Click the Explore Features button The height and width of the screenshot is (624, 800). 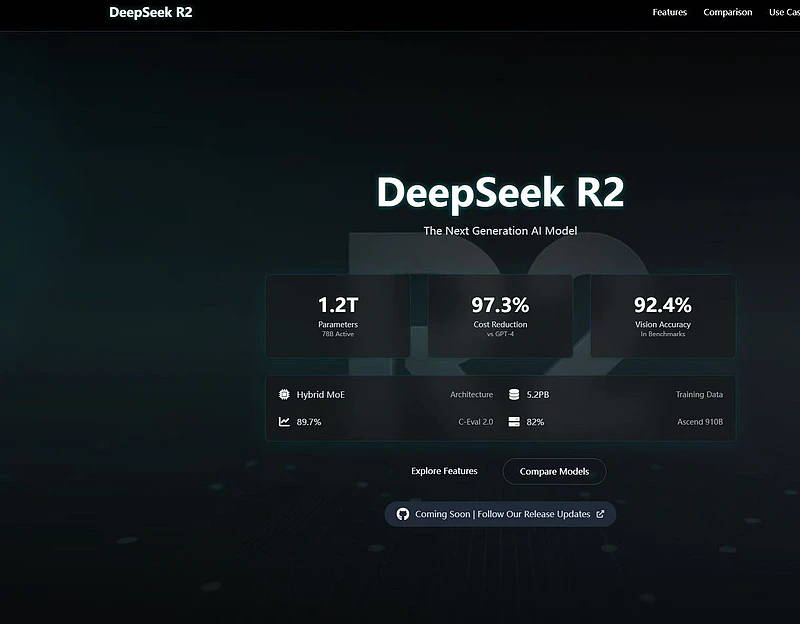point(444,471)
